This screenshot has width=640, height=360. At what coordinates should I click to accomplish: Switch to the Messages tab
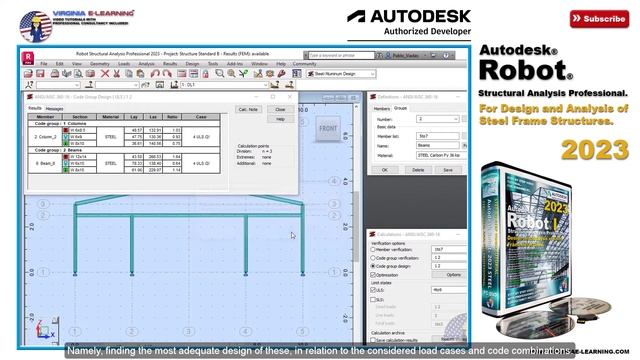click(x=54, y=109)
